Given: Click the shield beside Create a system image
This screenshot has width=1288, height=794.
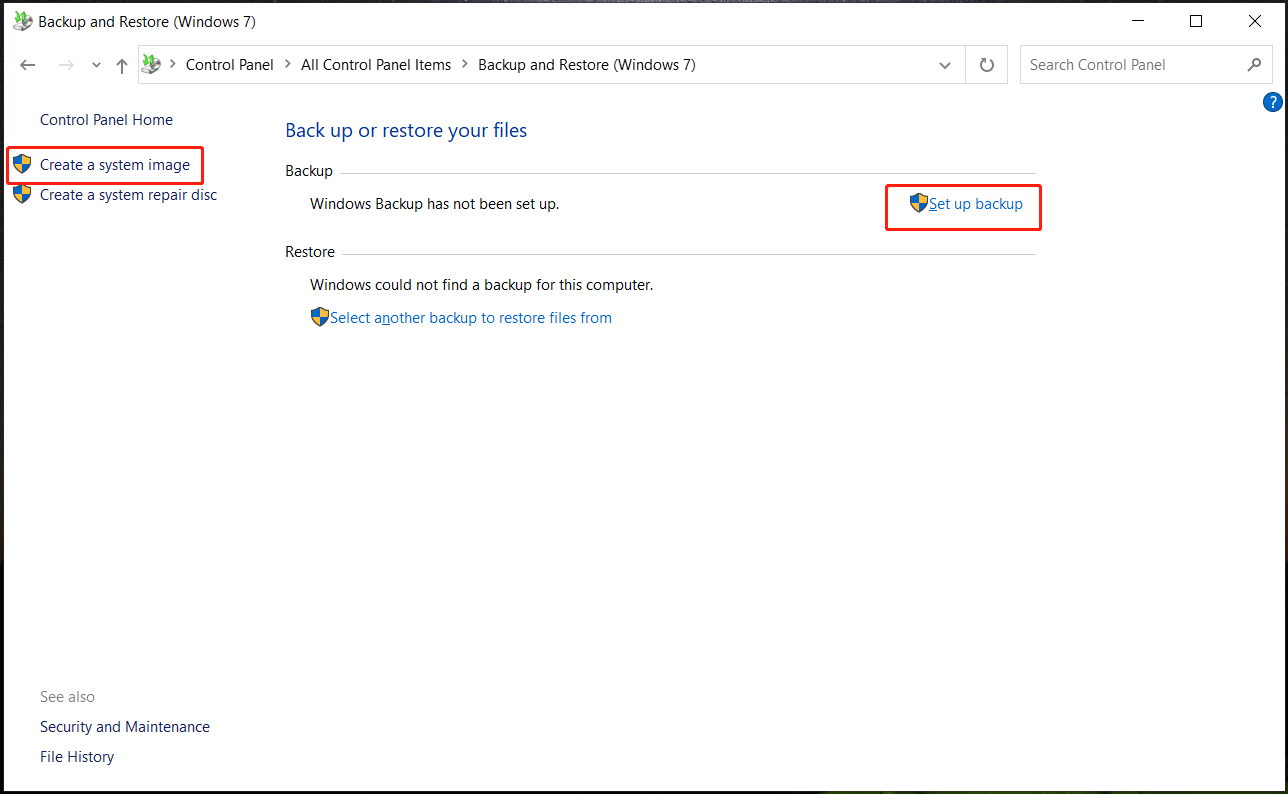Looking at the screenshot, I should pyautogui.click(x=21, y=164).
